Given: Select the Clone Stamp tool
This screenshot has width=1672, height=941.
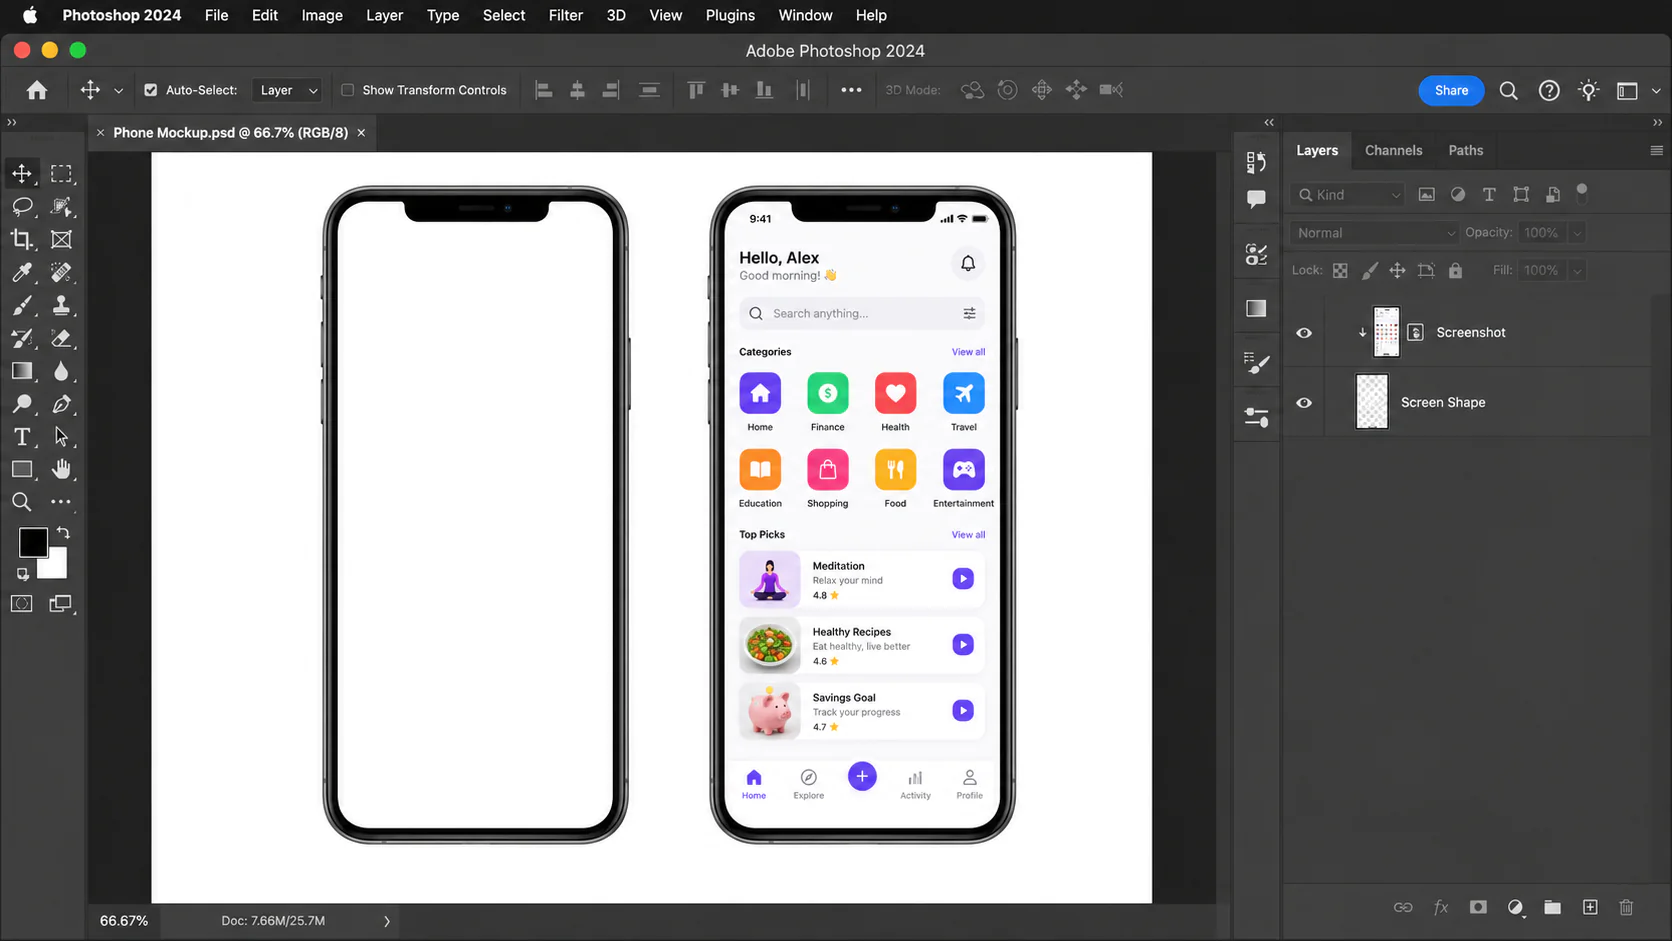Looking at the screenshot, I should tap(61, 305).
